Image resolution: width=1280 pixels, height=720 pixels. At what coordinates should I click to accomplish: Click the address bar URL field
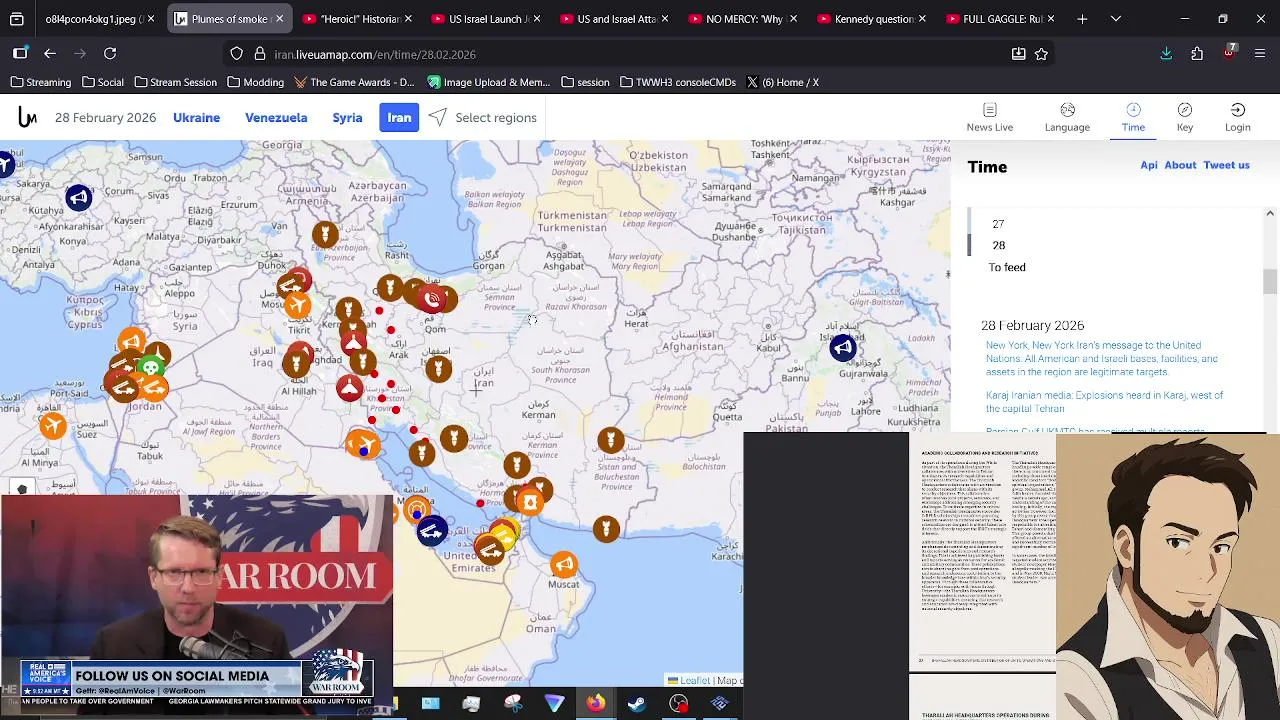click(640, 54)
